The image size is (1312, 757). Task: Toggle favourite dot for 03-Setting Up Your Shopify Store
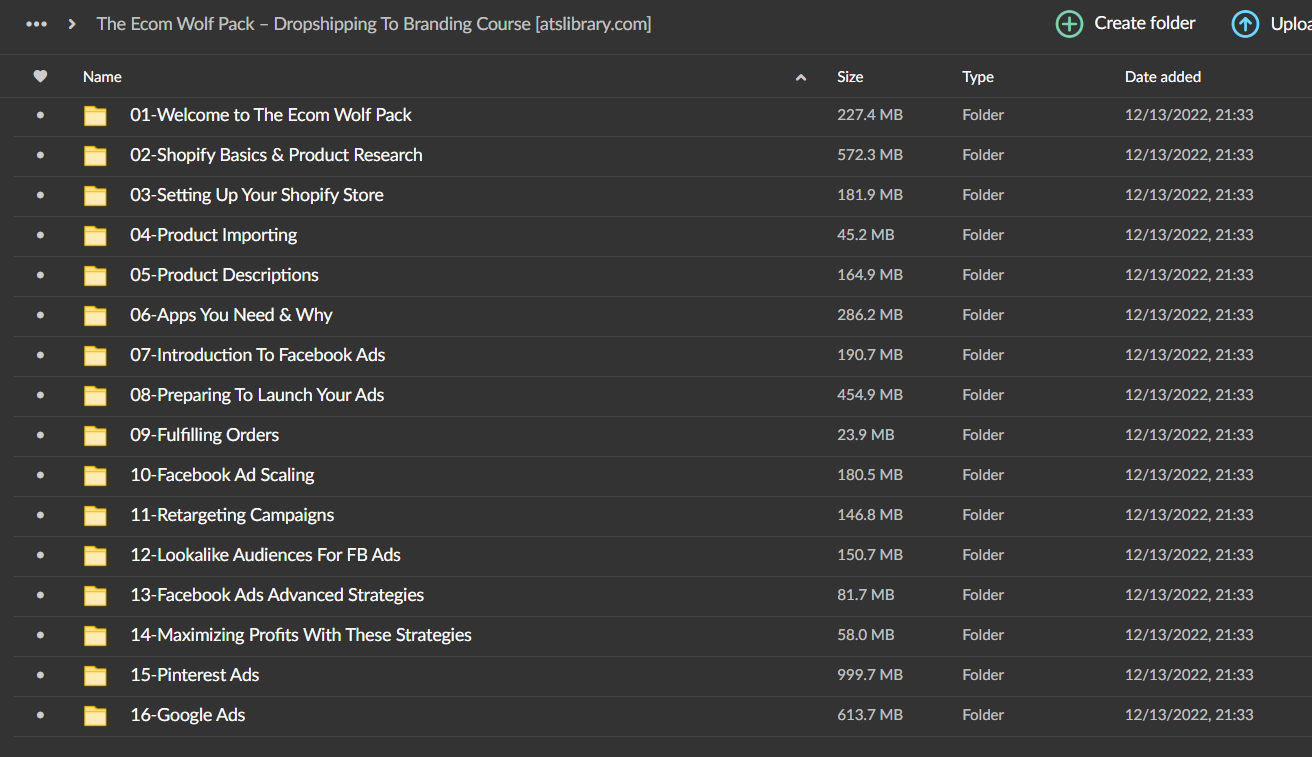(x=40, y=195)
